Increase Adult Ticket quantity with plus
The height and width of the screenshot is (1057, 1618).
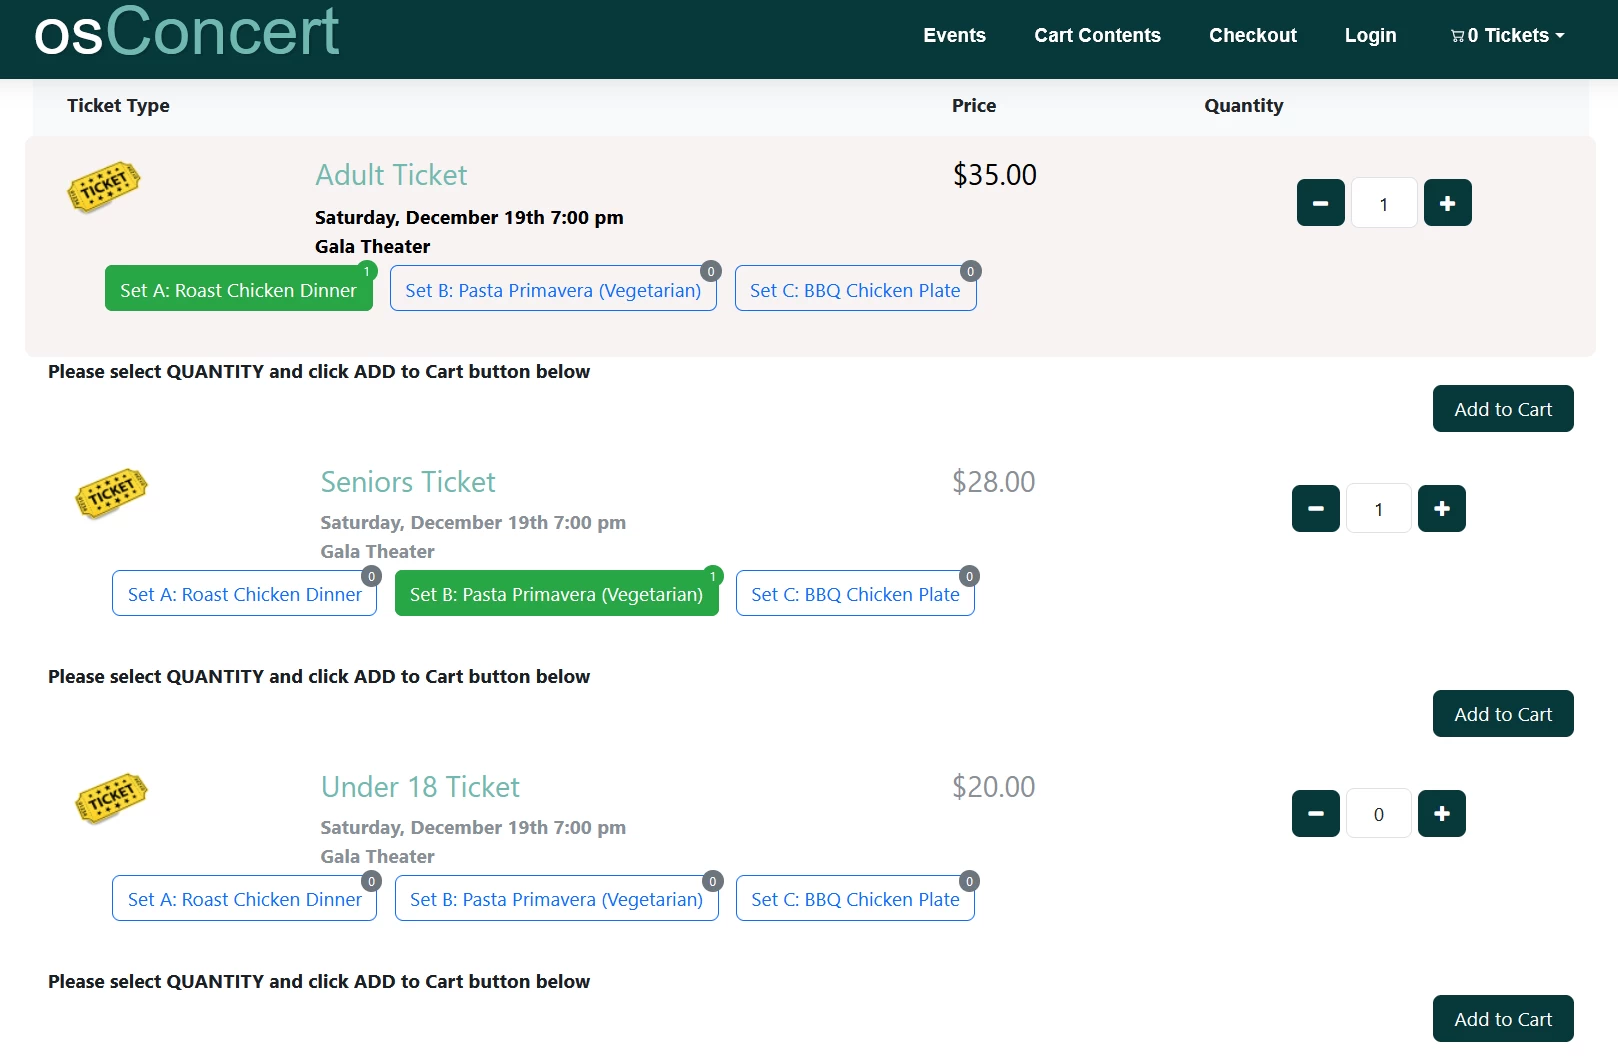point(1447,203)
